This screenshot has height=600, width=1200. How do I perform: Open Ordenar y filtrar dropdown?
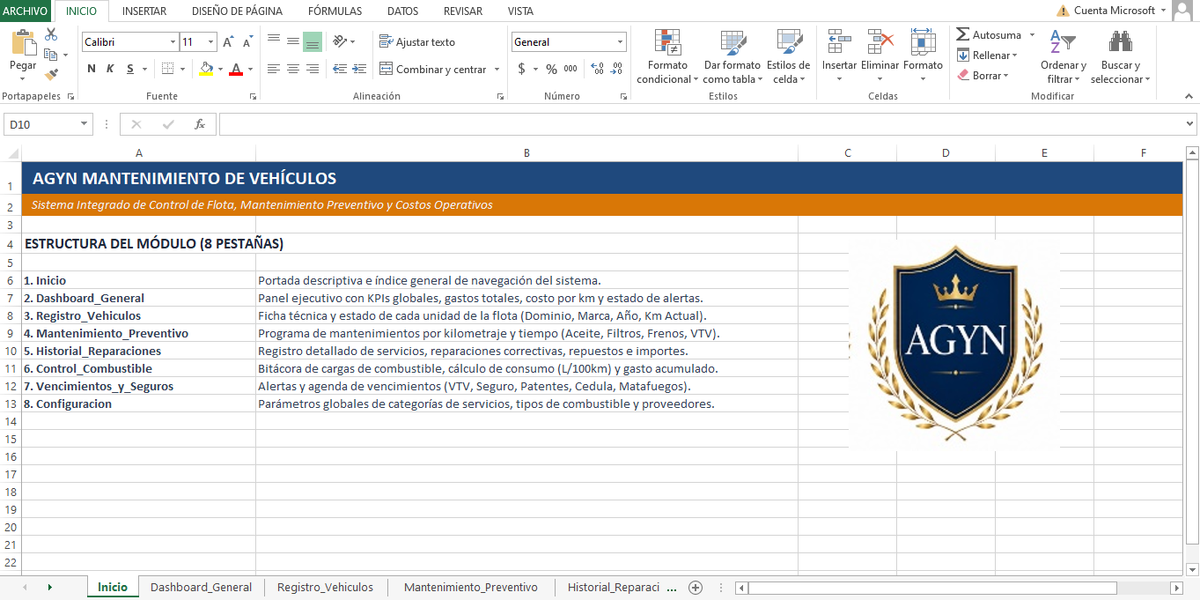click(1062, 56)
